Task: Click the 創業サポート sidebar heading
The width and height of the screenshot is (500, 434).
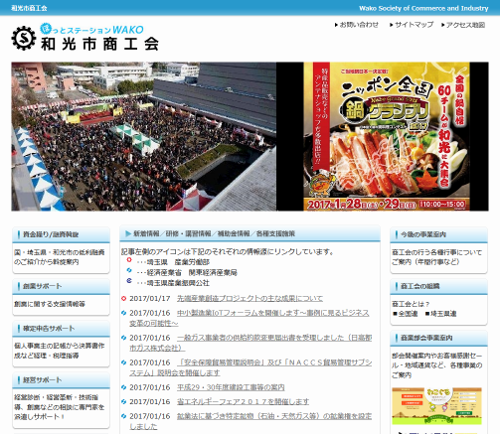Action: click(42, 286)
